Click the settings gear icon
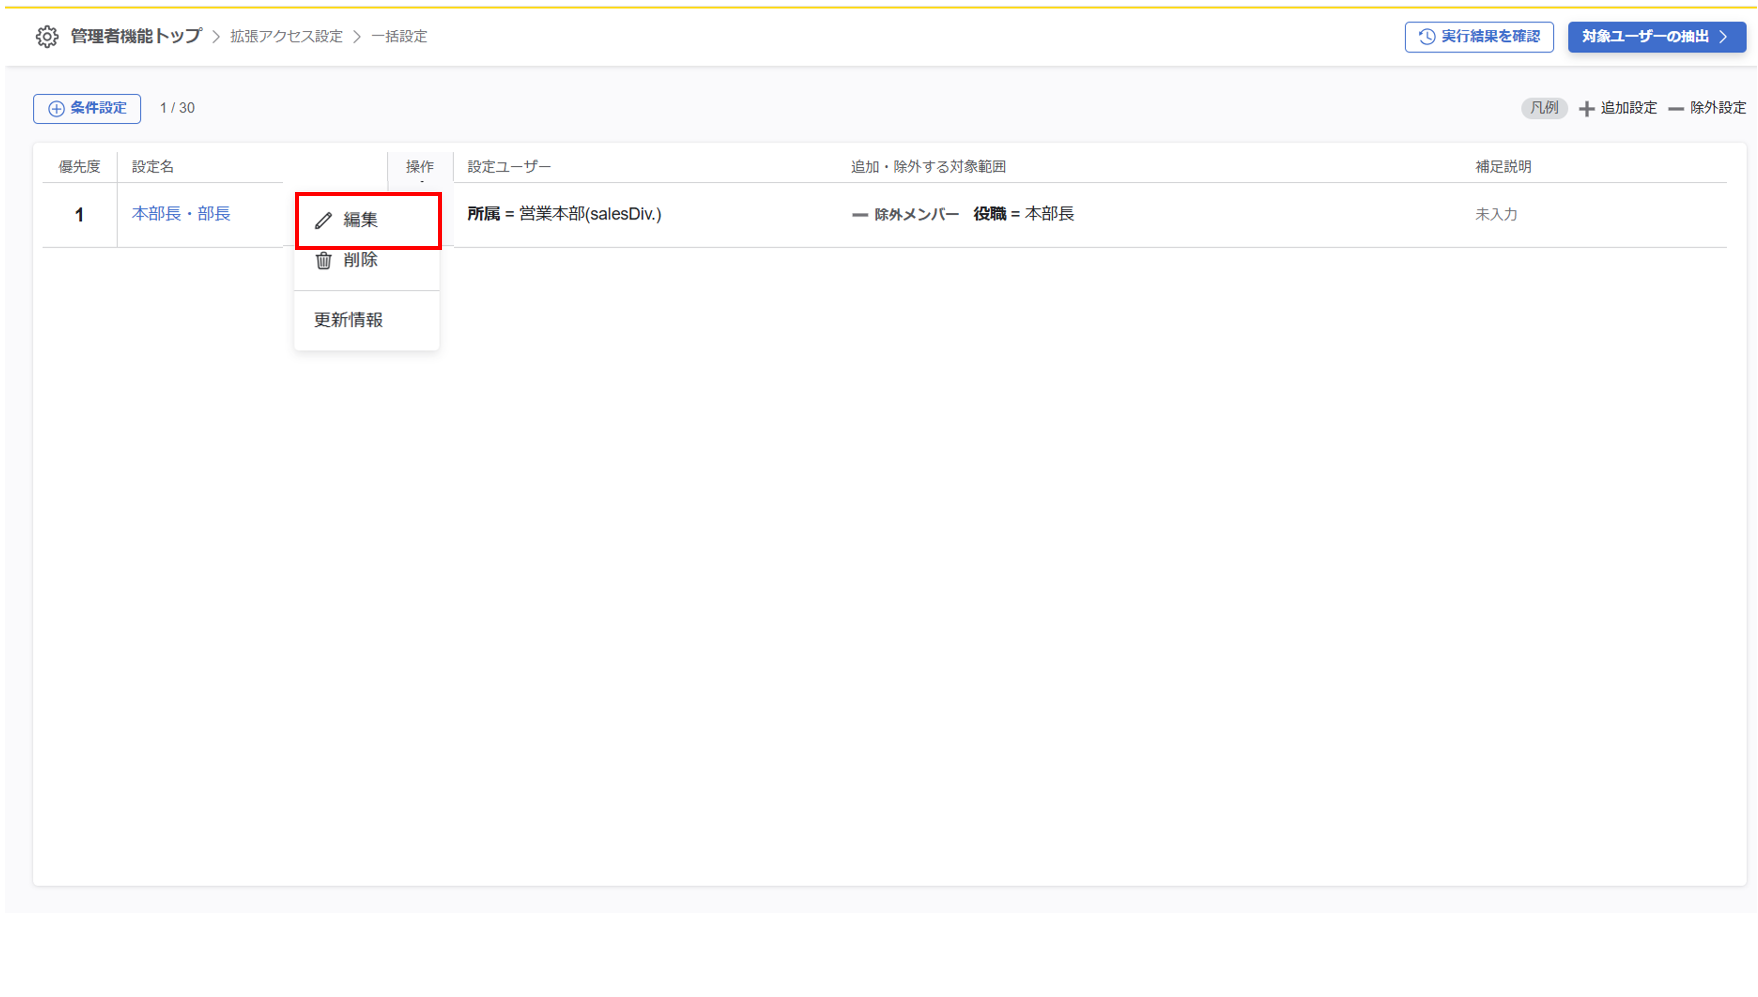Image resolution: width=1758 pixels, height=997 pixels. (47, 37)
